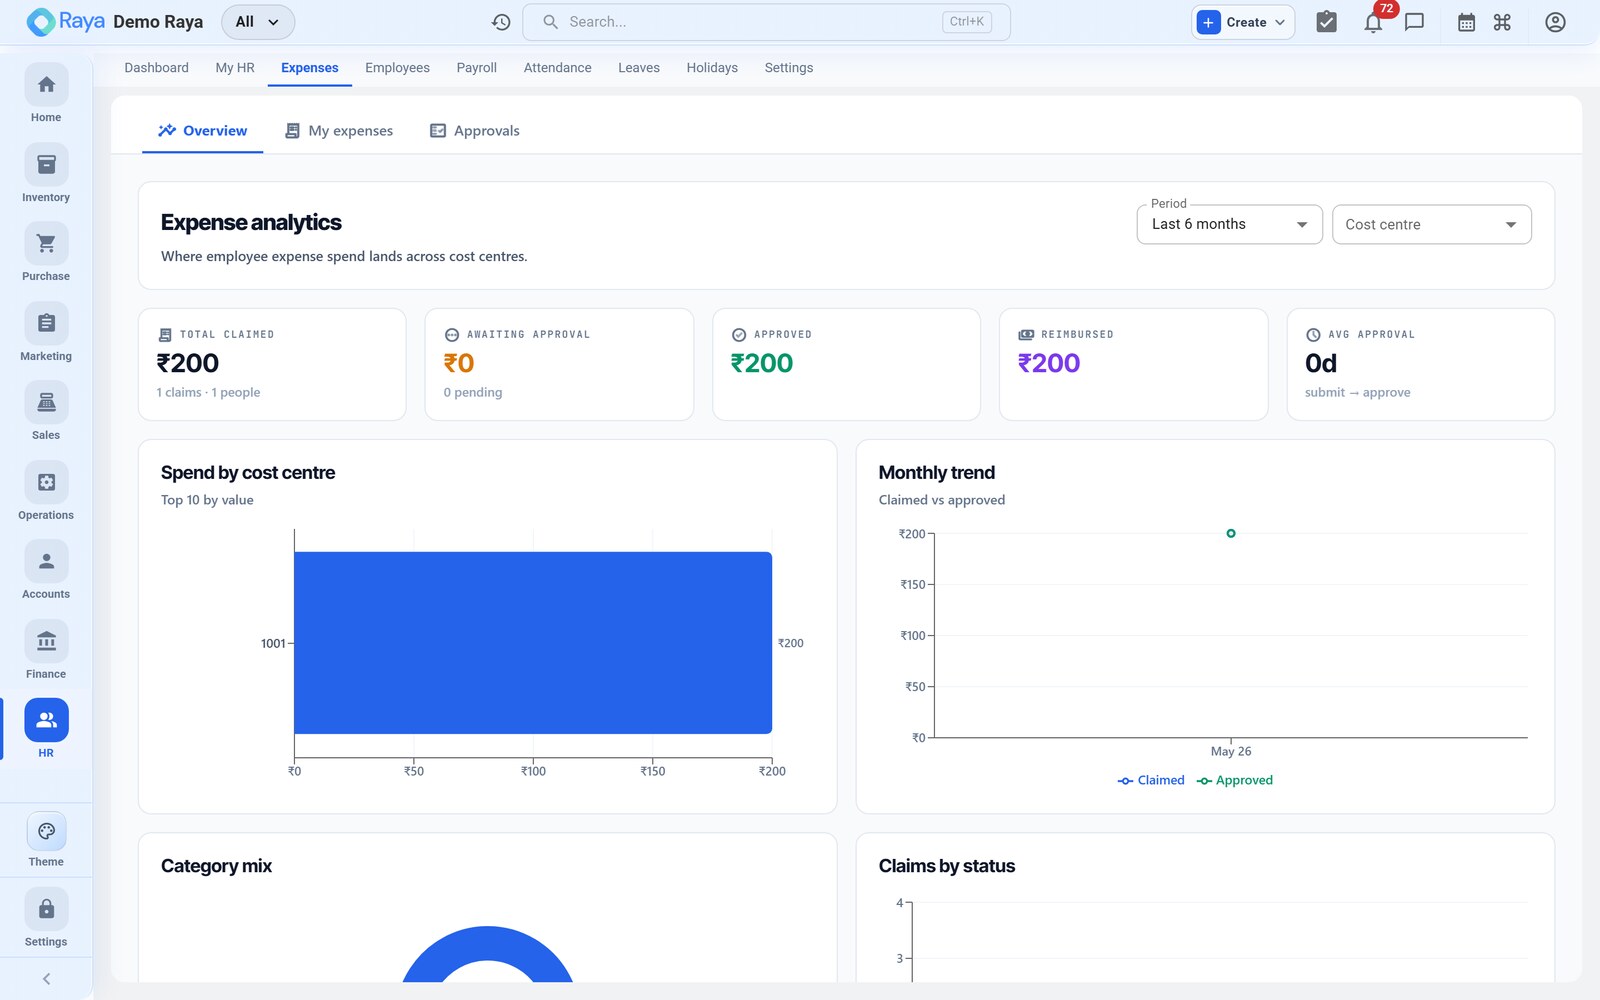This screenshot has width=1600, height=1000.
Task: Click the Approved ₹200 value
Action: [762, 363]
